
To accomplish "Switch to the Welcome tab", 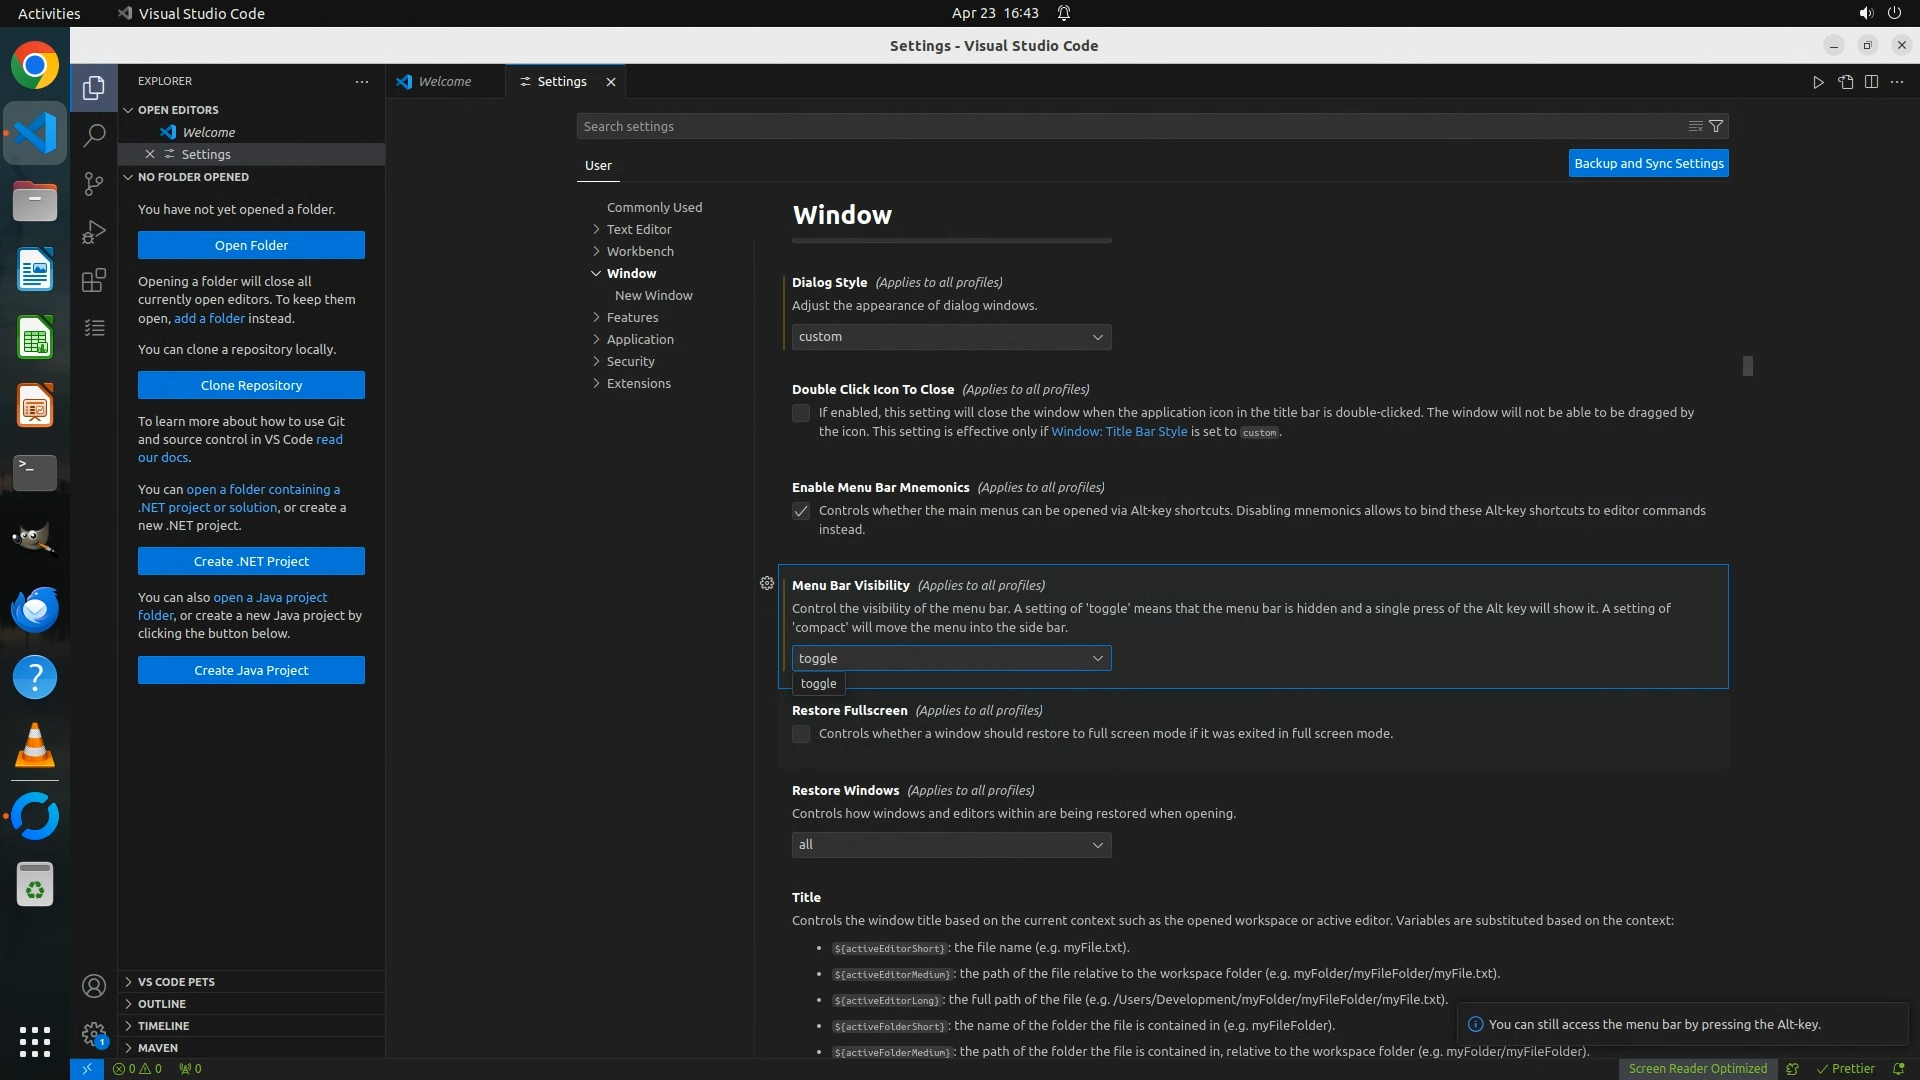I will [x=444, y=82].
